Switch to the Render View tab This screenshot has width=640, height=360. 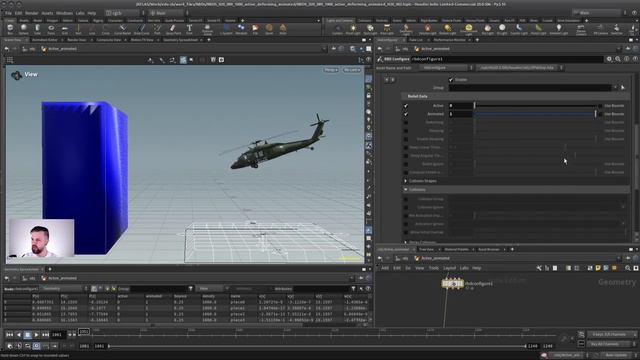point(77,40)
